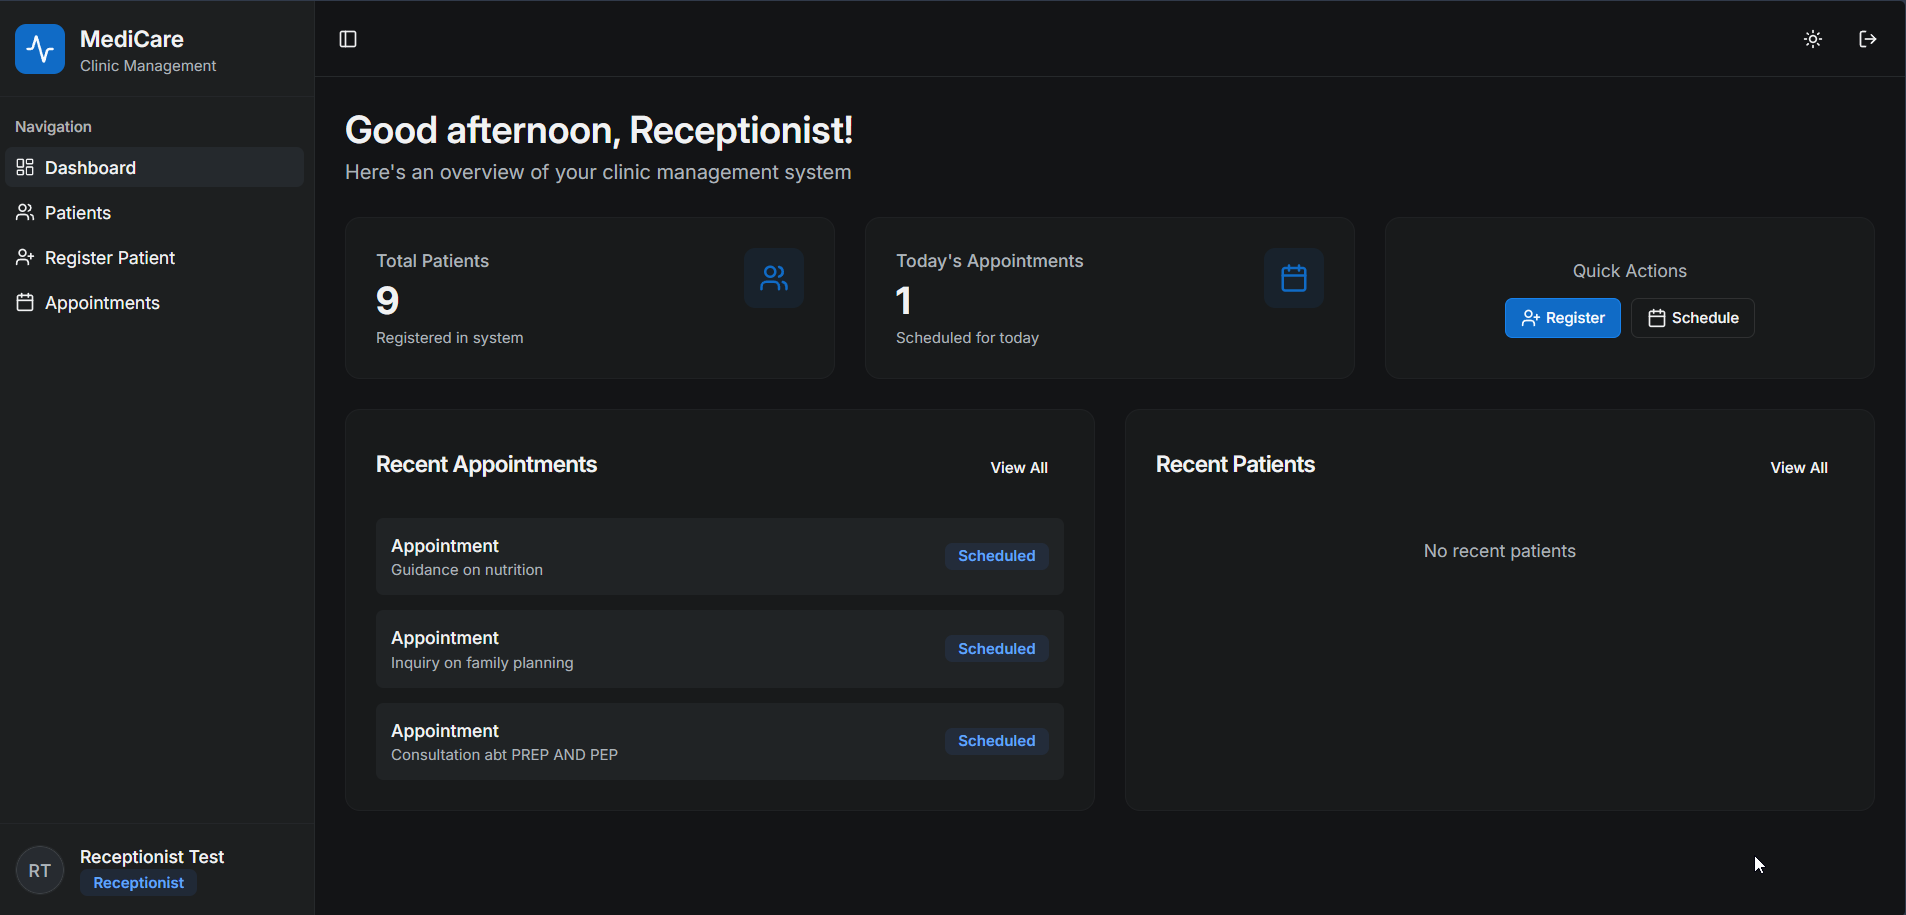Toggle the sidebar collapse icon
This screenshot has width=1906, height=915.
[348, 39]
